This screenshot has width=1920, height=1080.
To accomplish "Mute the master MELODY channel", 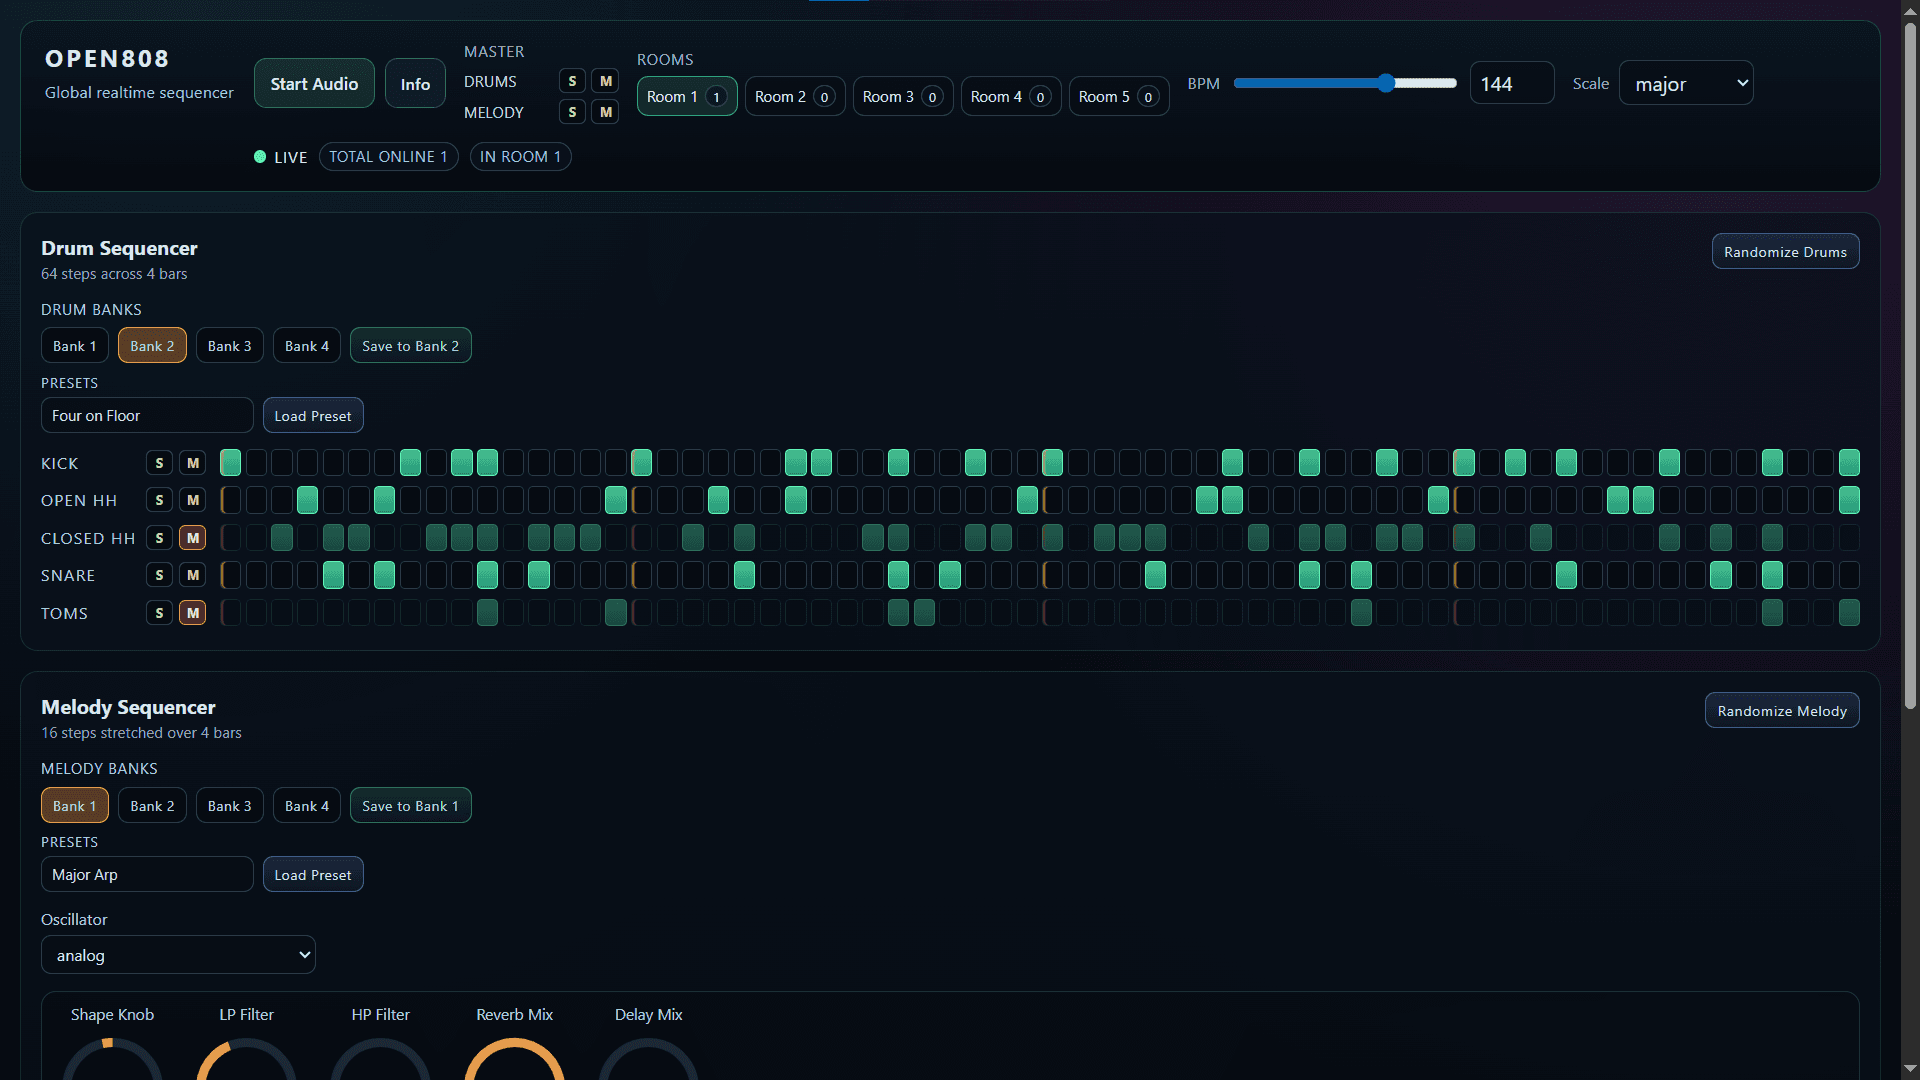I will coord(606,111).
